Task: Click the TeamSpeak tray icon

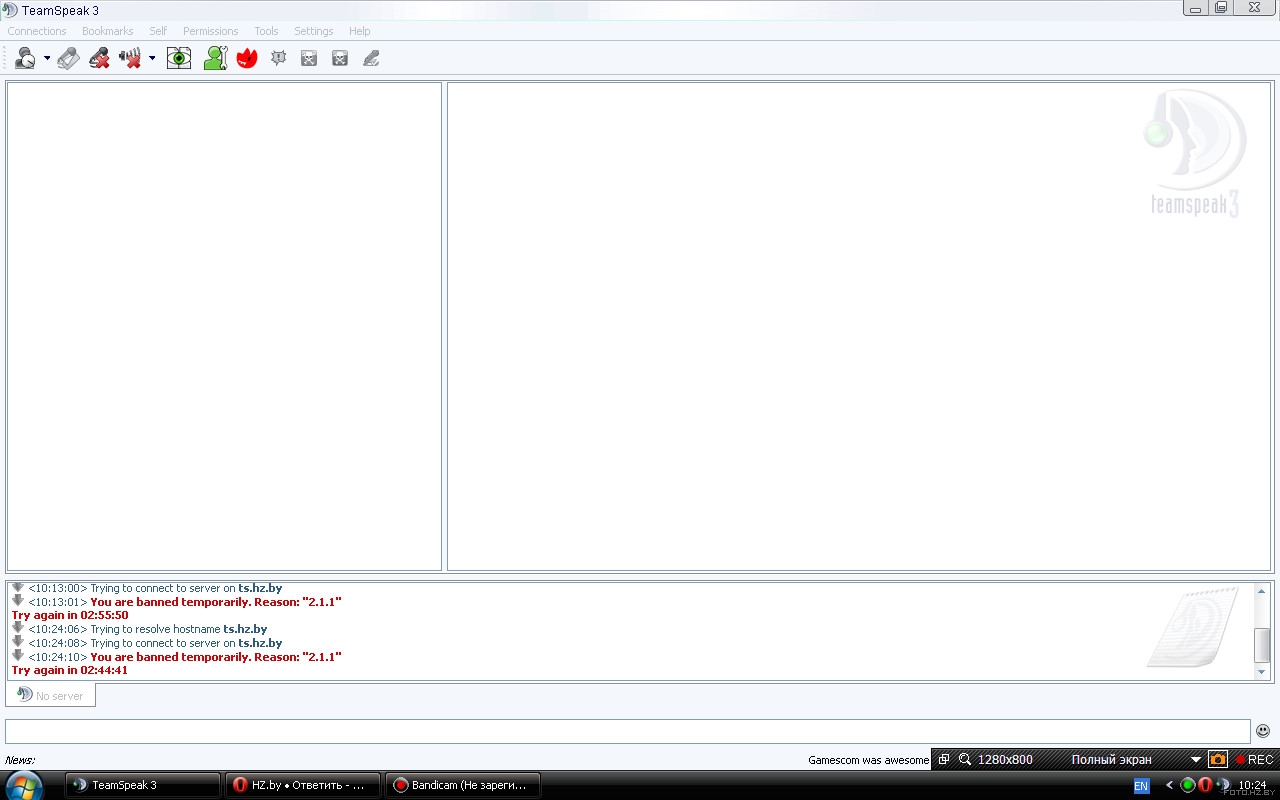Action: point(1223,785)
